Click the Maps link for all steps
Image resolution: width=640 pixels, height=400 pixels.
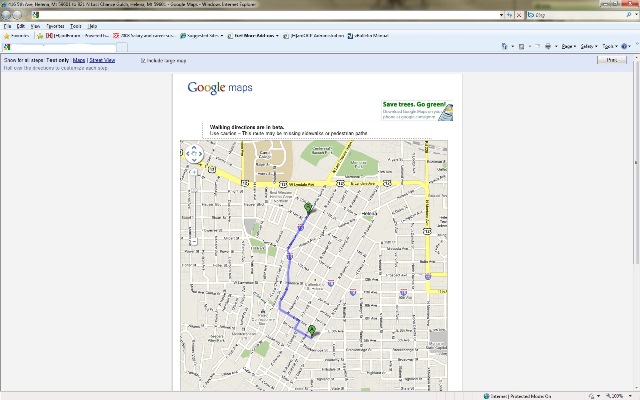pos(79,60)
